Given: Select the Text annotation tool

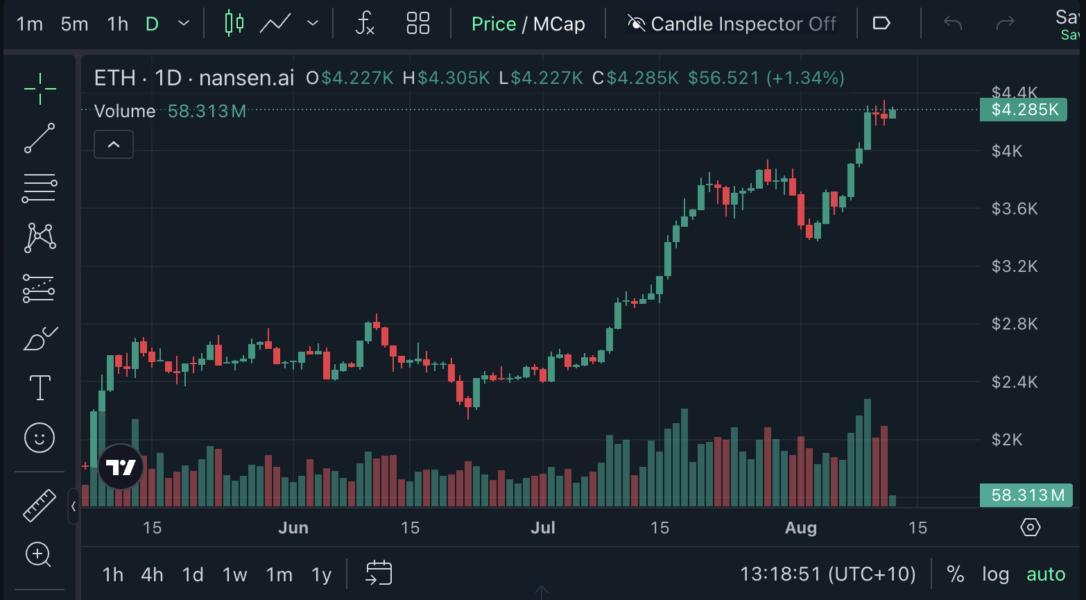Looking at the screenshot, I should point(38,388).
